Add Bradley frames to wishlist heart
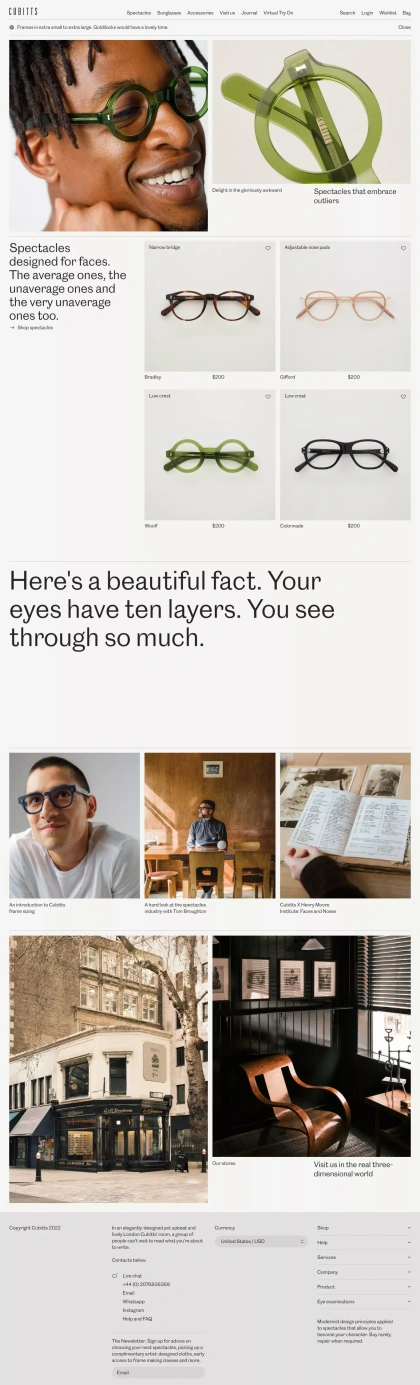Image resolution: width=420 pixels, height=1385 pixels. pos(268,248)
